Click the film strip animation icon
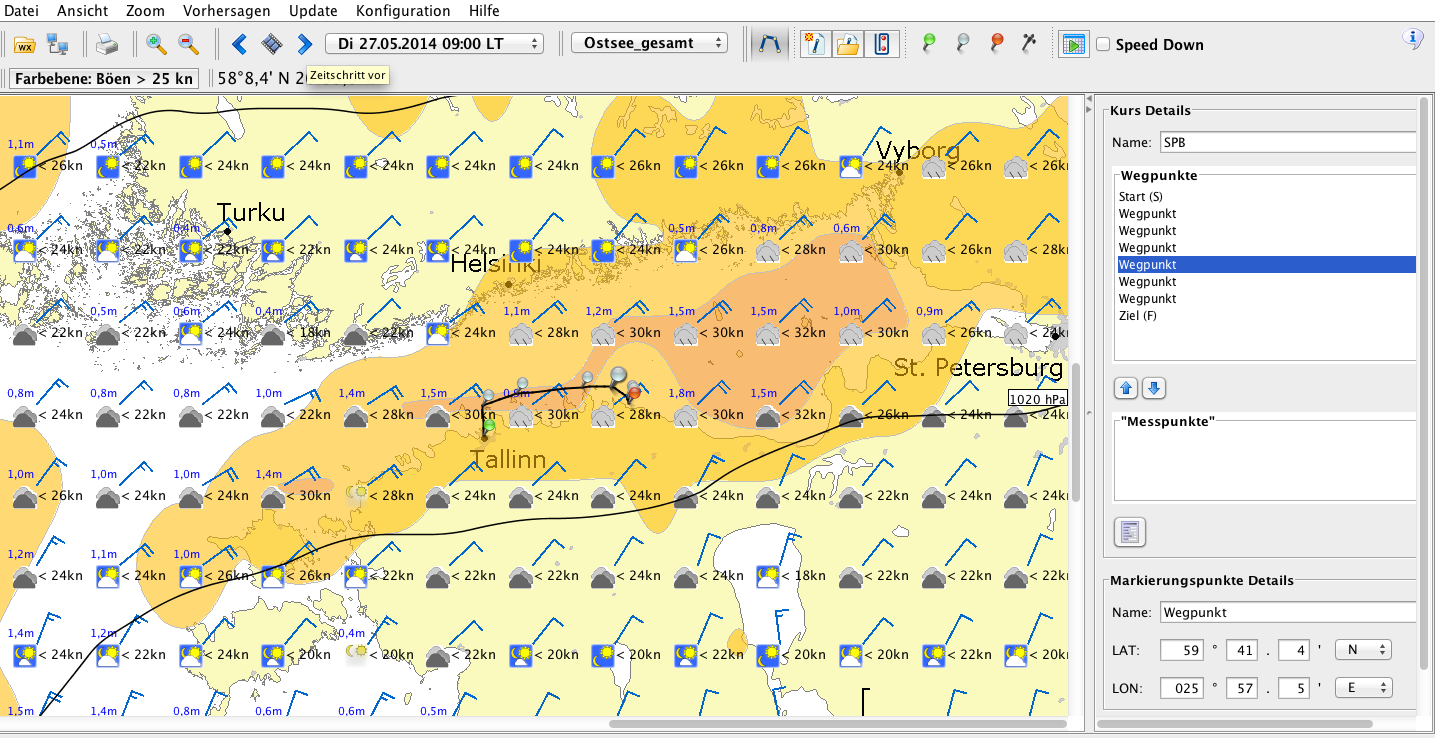This screenshot has height=738, width=1435. pyautogui.click(x=272, y=44)
